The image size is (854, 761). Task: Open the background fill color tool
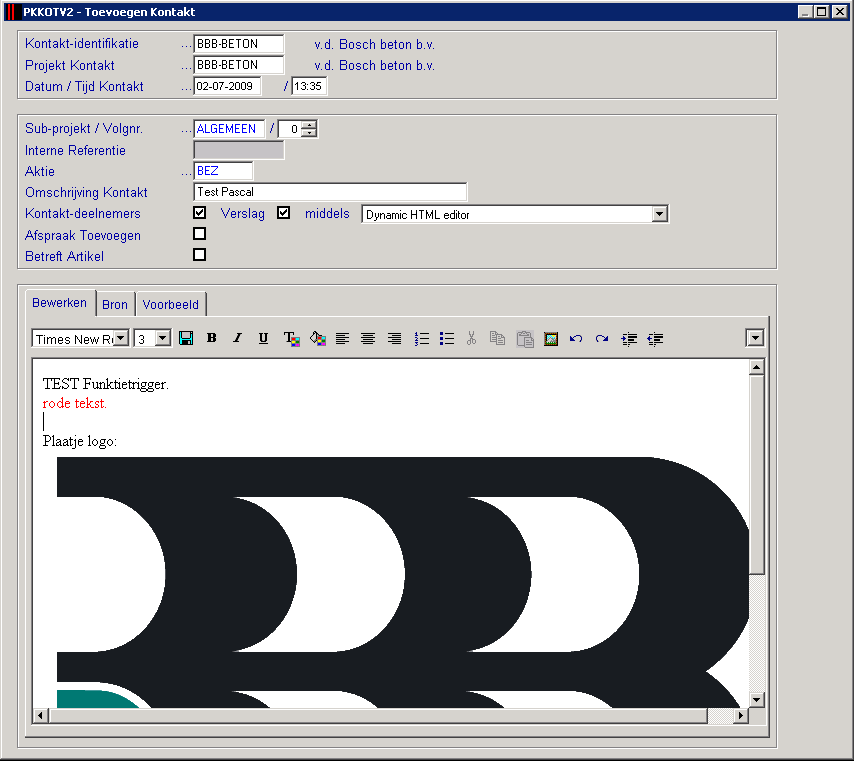[318, 338]
